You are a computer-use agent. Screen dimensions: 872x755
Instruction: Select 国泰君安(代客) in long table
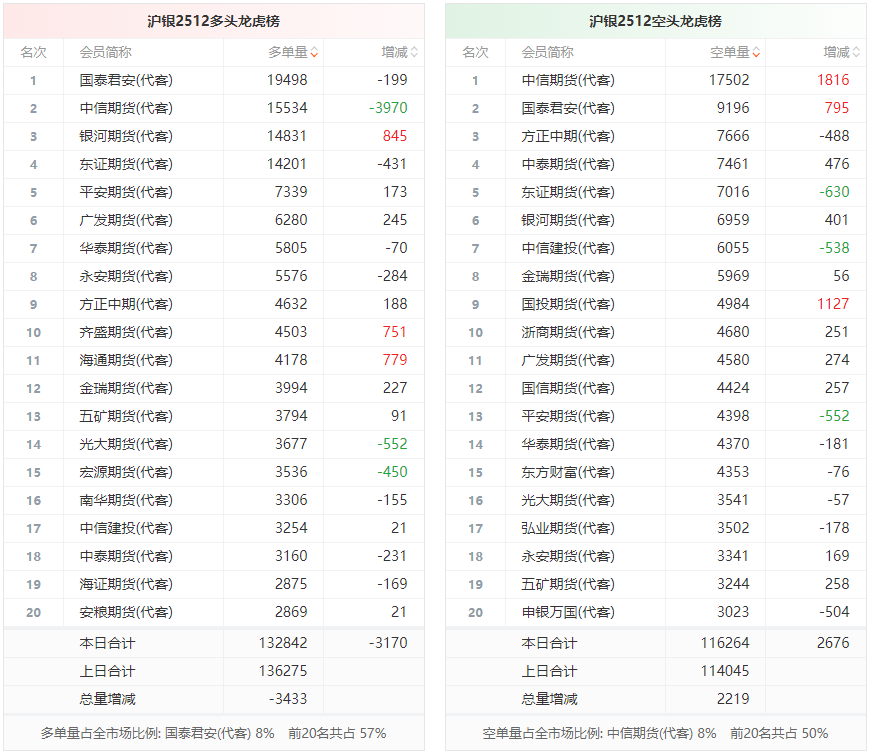tap(126, 81)
